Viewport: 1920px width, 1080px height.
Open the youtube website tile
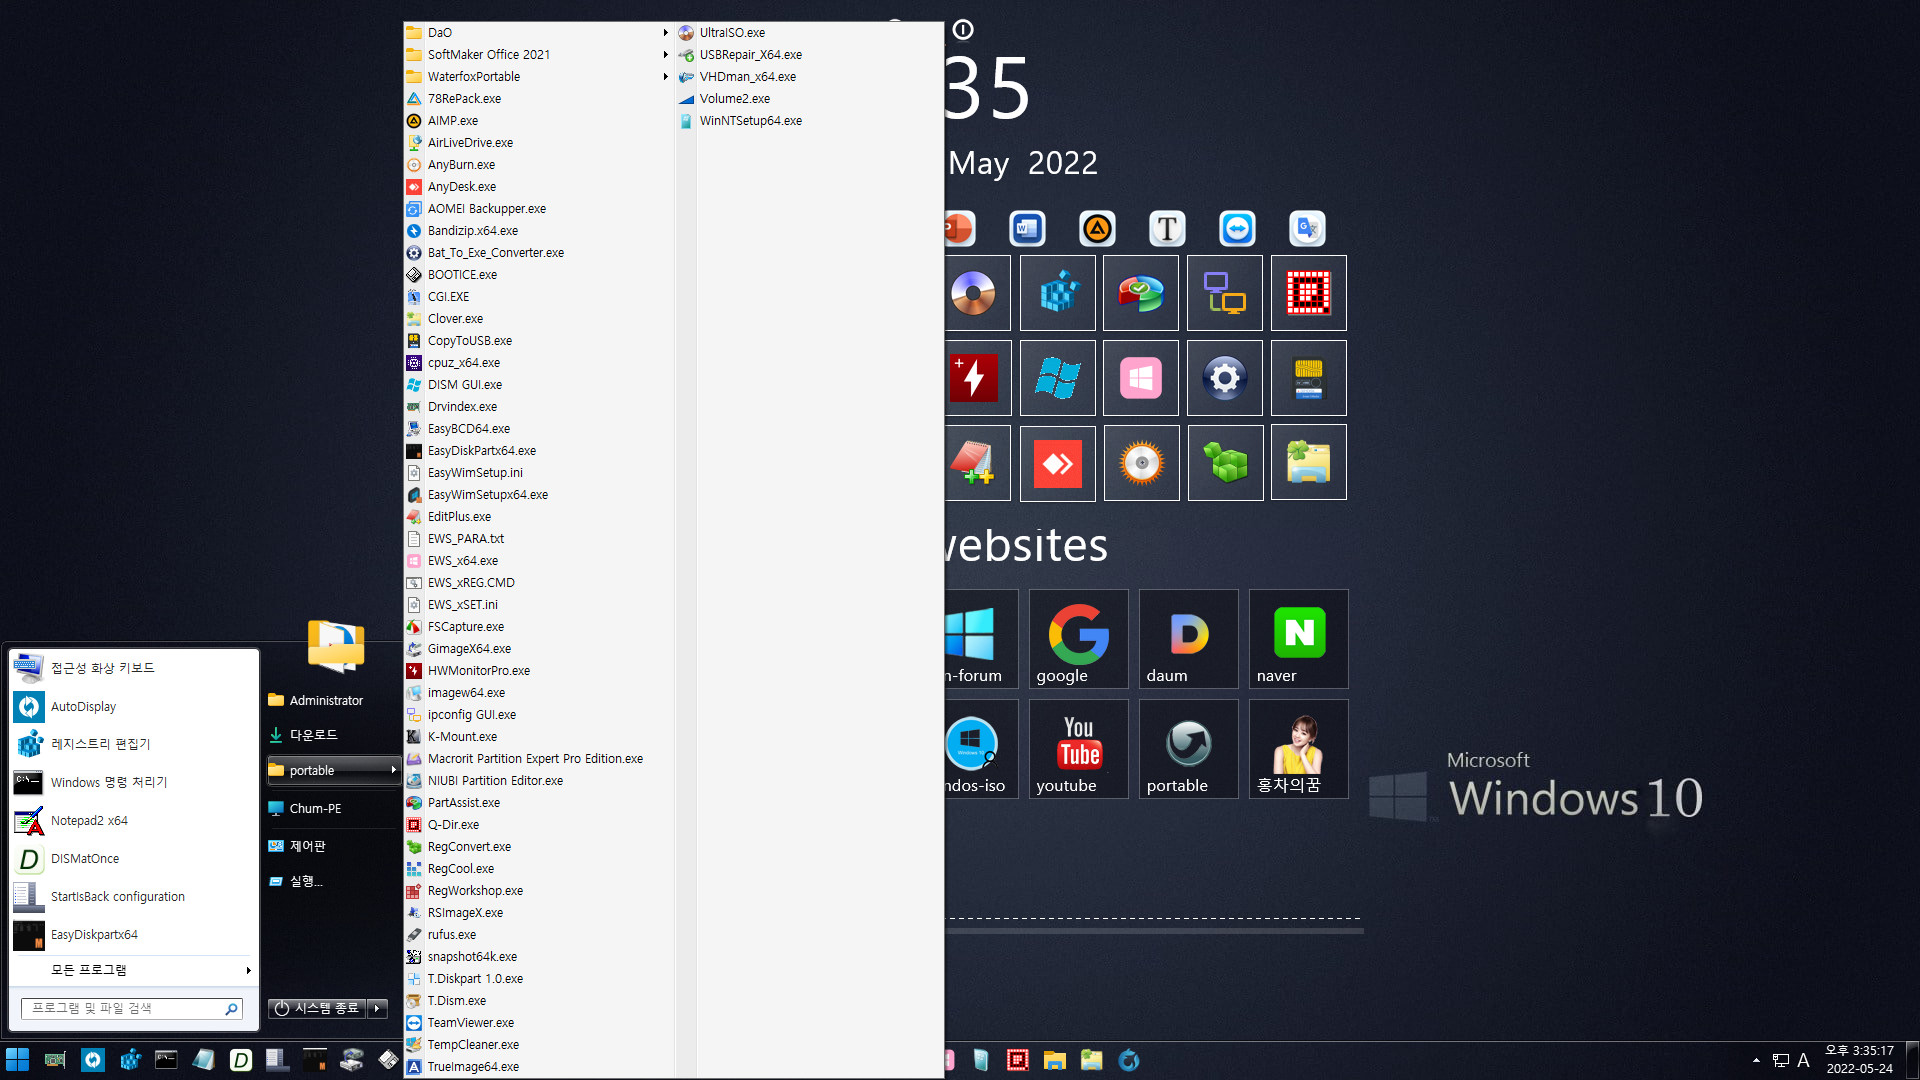point(1078,749)
